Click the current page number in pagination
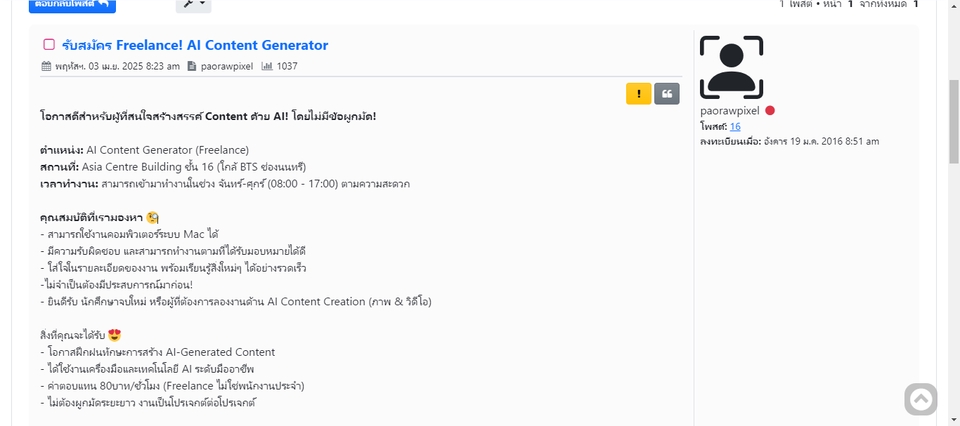The height and width of the screenshot is (426, 960). (x=850, y=5)
